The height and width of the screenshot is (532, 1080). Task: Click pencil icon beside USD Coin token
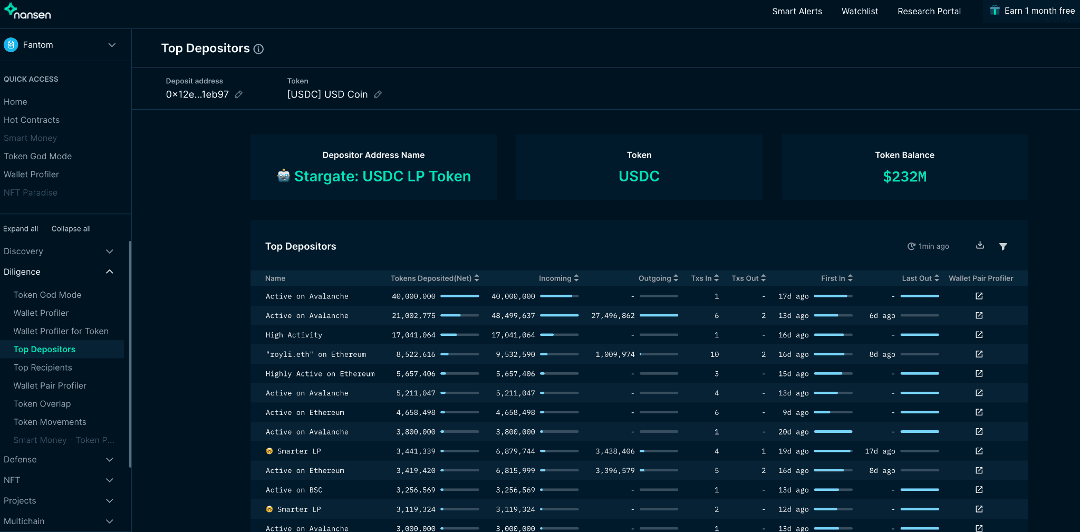click(x=378, y=95)
